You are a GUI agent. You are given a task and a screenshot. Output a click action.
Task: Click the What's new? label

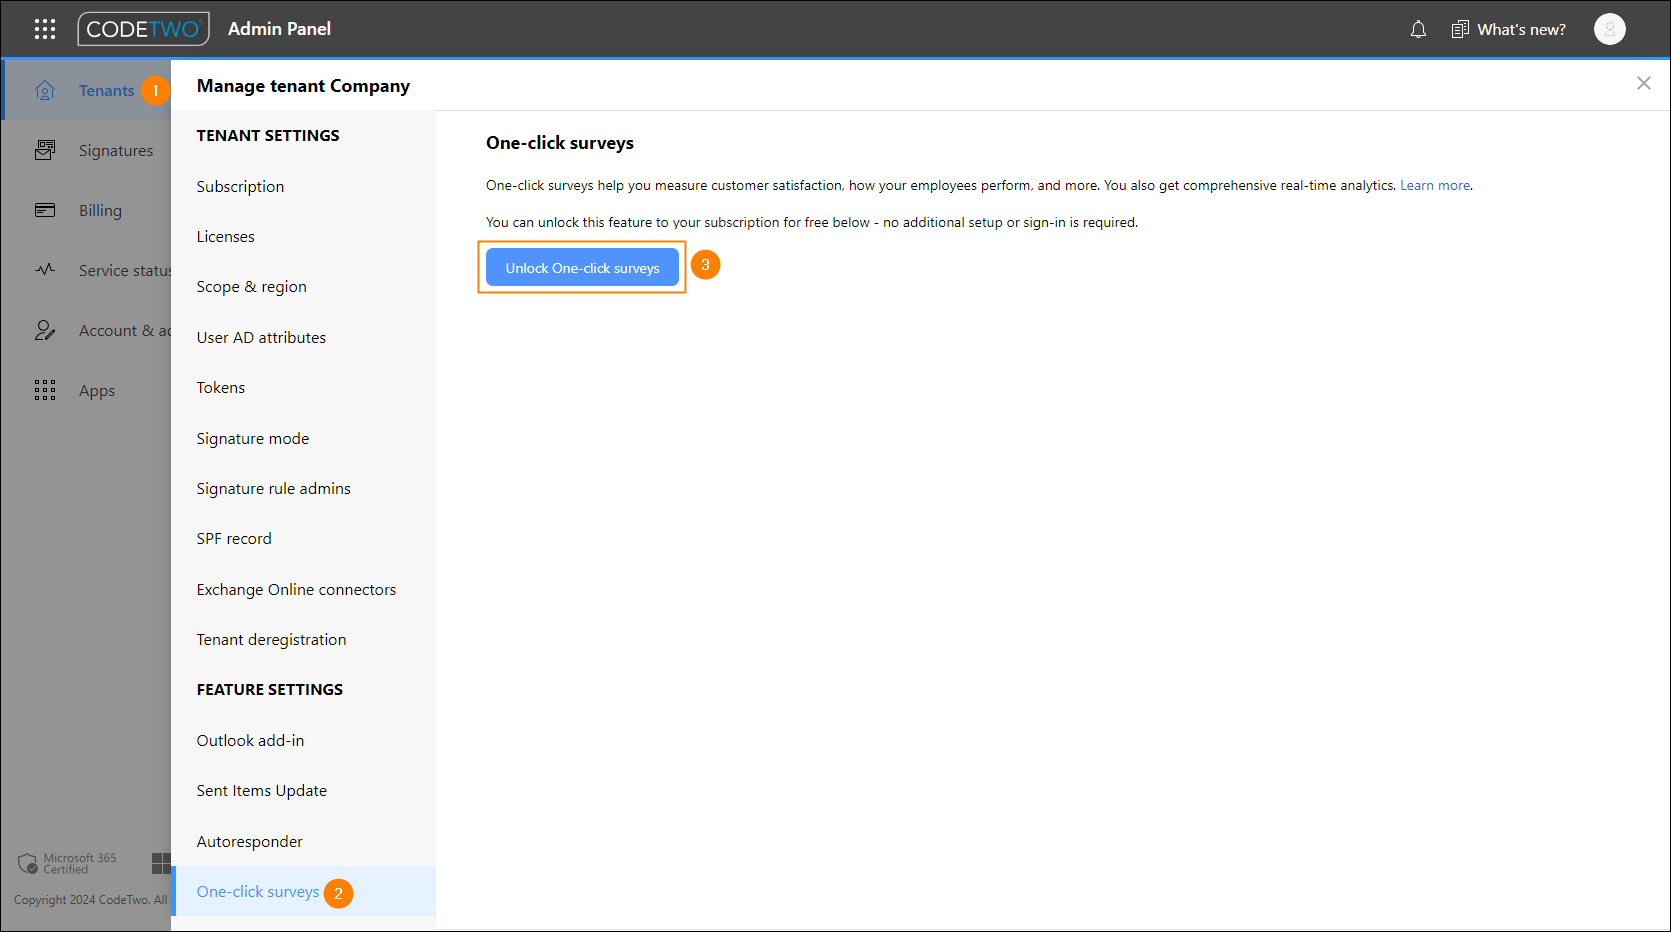pyautogui.click(x=1521, y=29)
